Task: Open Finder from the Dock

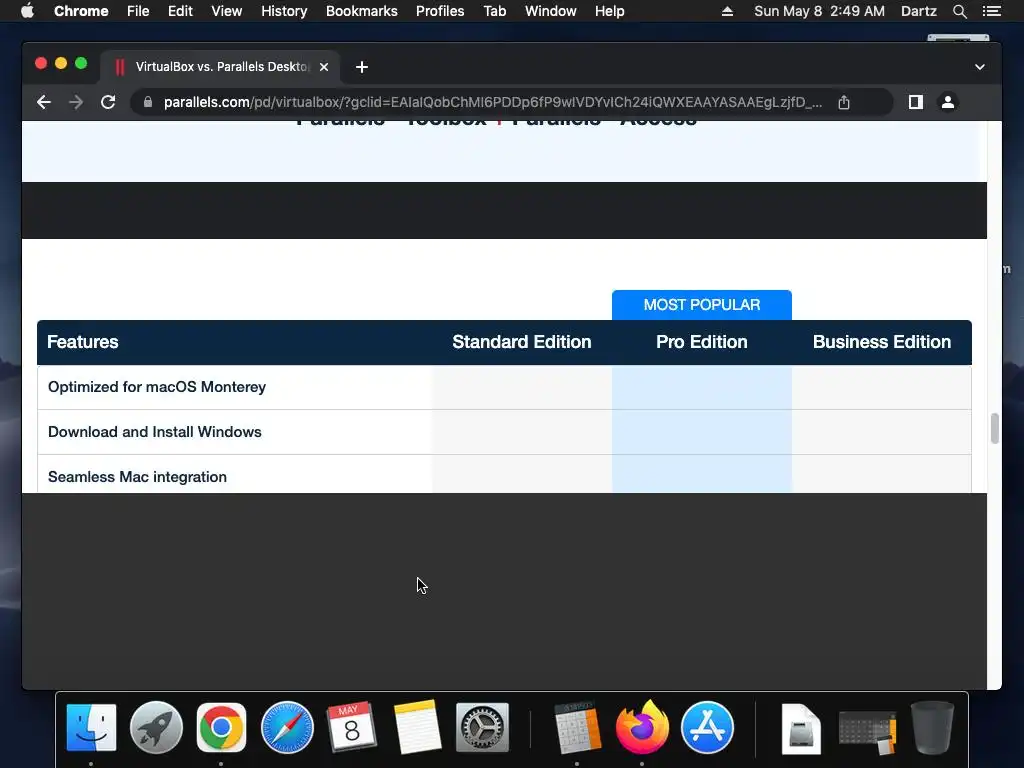Action: (x=91, y=728)
